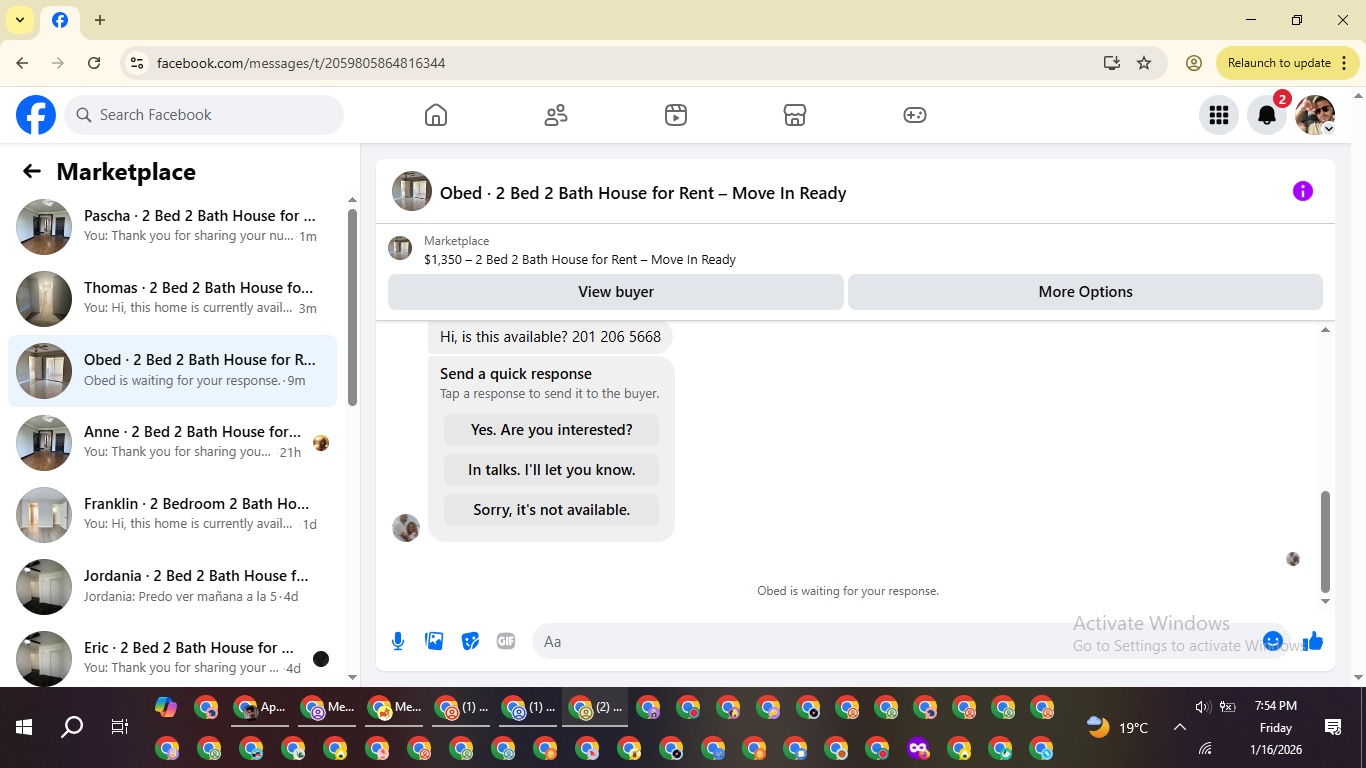Send quick response Sorry, it's not available.
The height and width of the screenshot is (768, 1366).
point(552,510)
